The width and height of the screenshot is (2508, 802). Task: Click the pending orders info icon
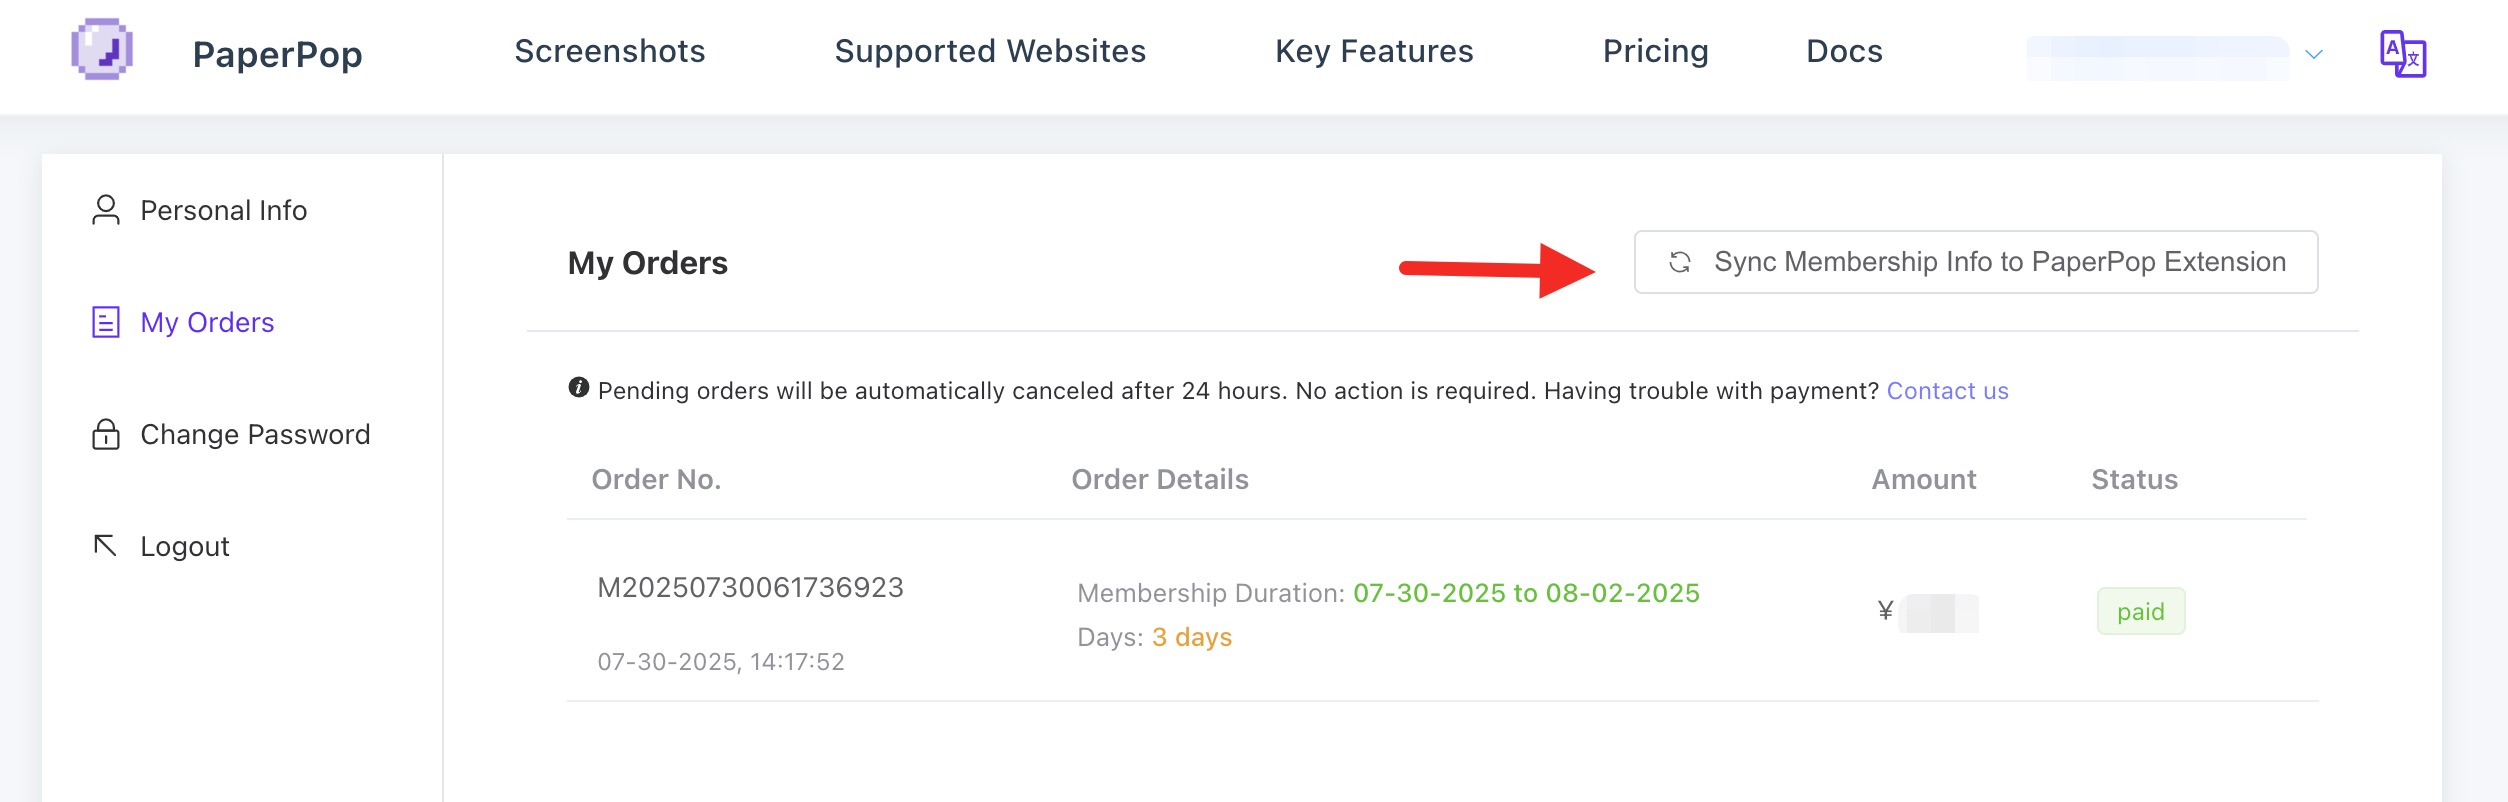pyautogui.click(x=578, y=388)
